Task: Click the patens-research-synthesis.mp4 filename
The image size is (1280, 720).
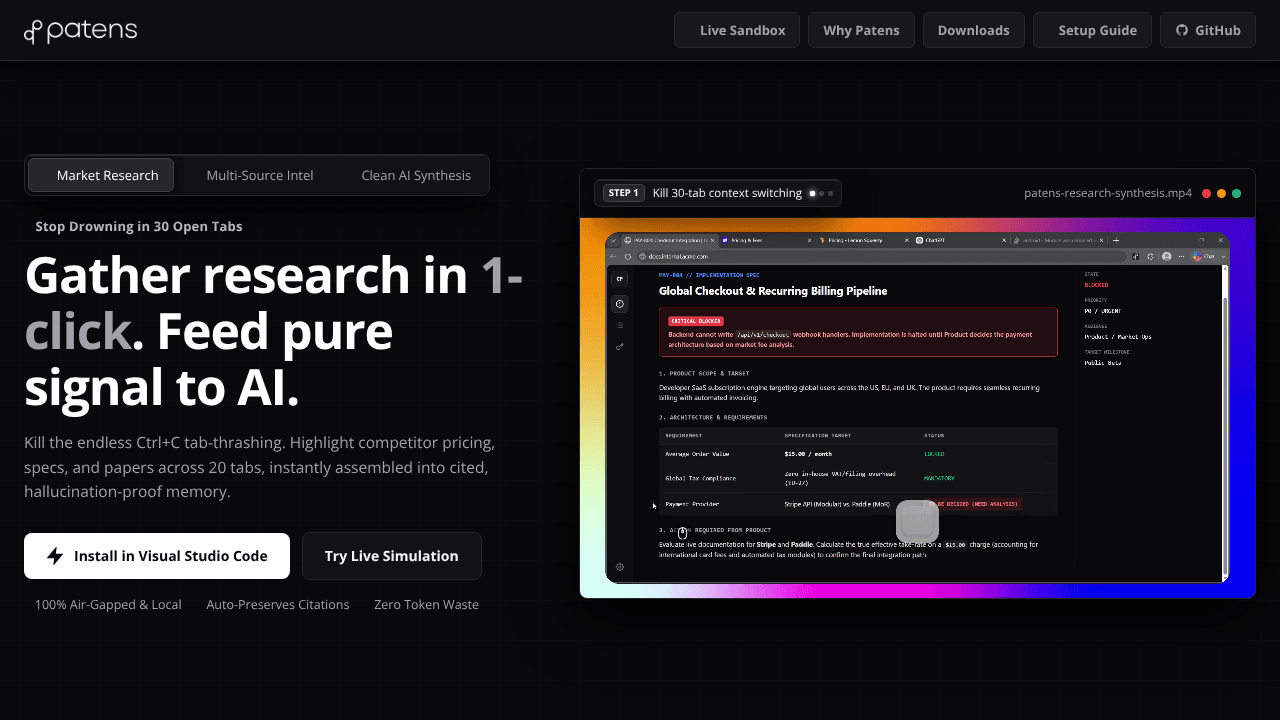Action: (1108, 193)
